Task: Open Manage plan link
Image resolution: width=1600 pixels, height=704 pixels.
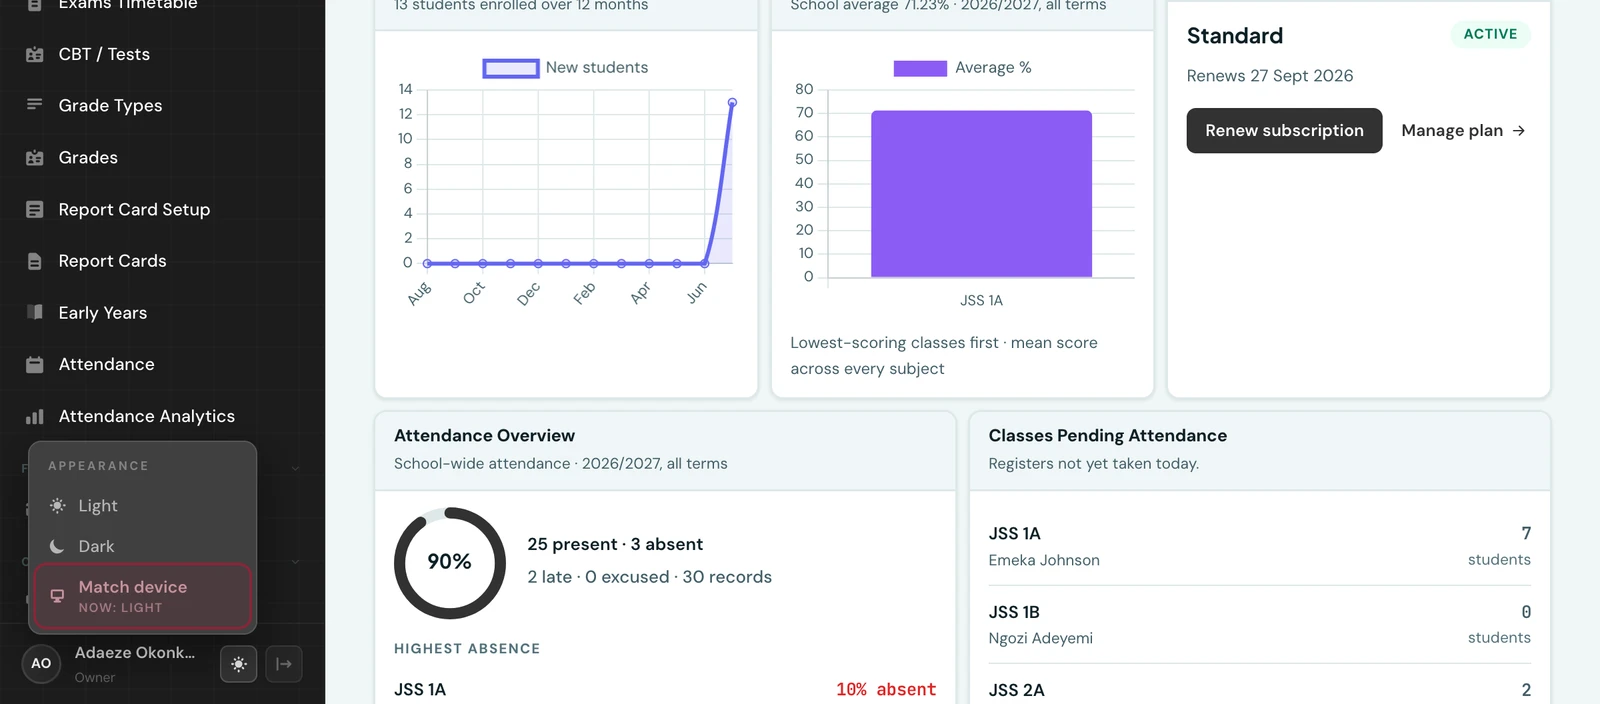Action: point(1463,131)
